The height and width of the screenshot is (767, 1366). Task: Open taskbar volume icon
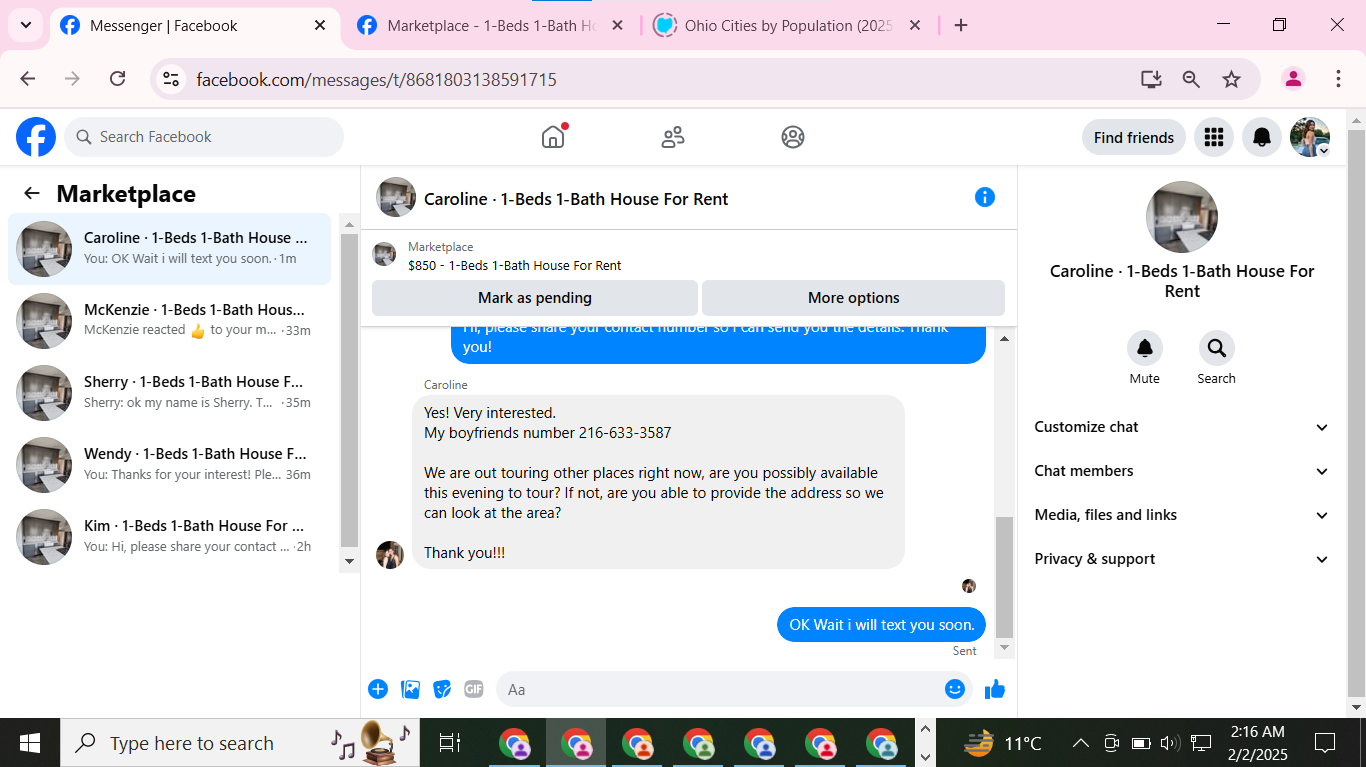[x=1170, y=743]
